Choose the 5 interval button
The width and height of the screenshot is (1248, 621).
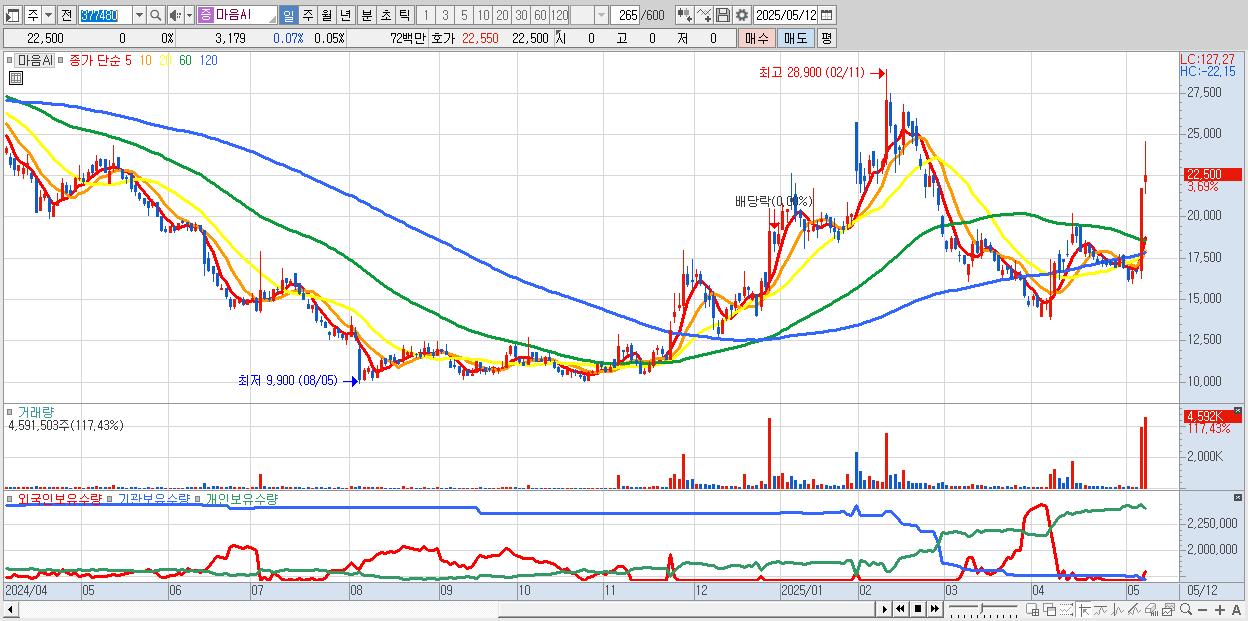coord(464,15)
